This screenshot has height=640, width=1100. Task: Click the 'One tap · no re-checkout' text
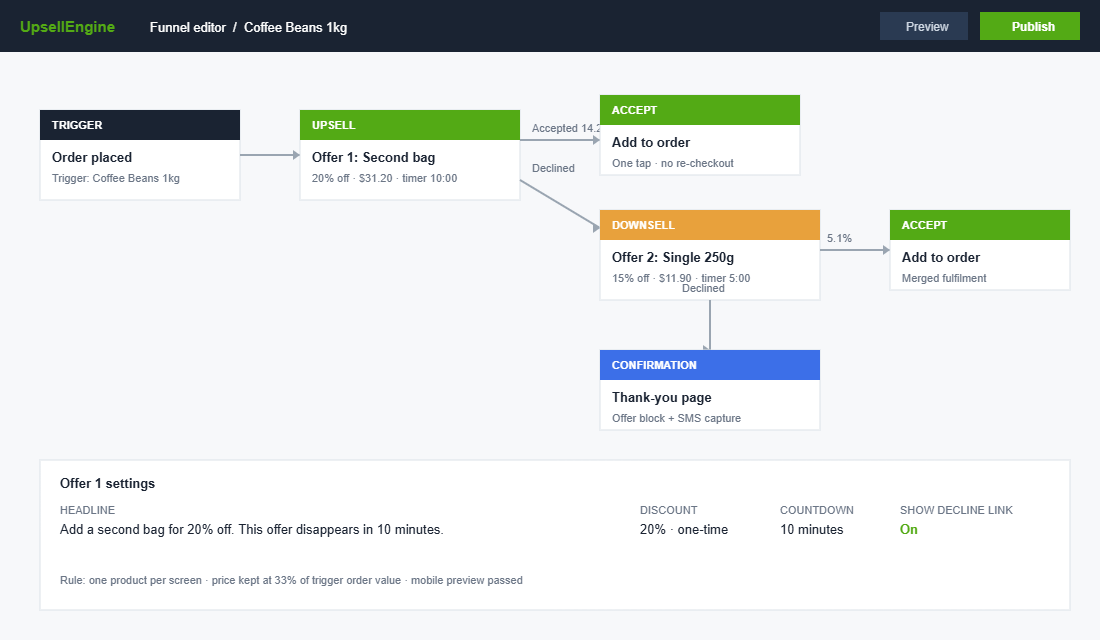673,163
